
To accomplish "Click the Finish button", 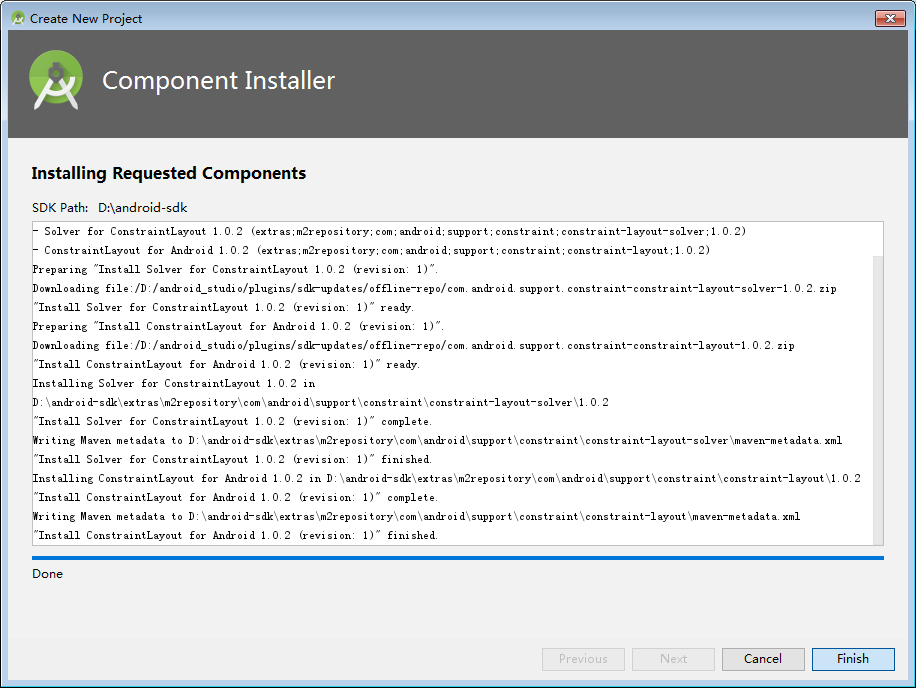I will pos(853,659).
